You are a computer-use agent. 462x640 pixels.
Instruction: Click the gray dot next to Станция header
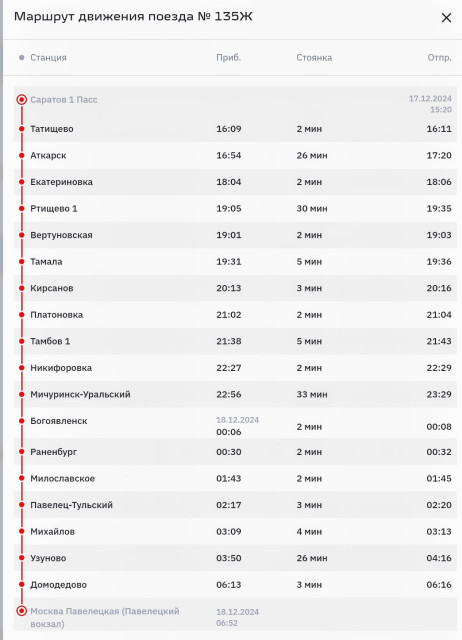(22, 58)
